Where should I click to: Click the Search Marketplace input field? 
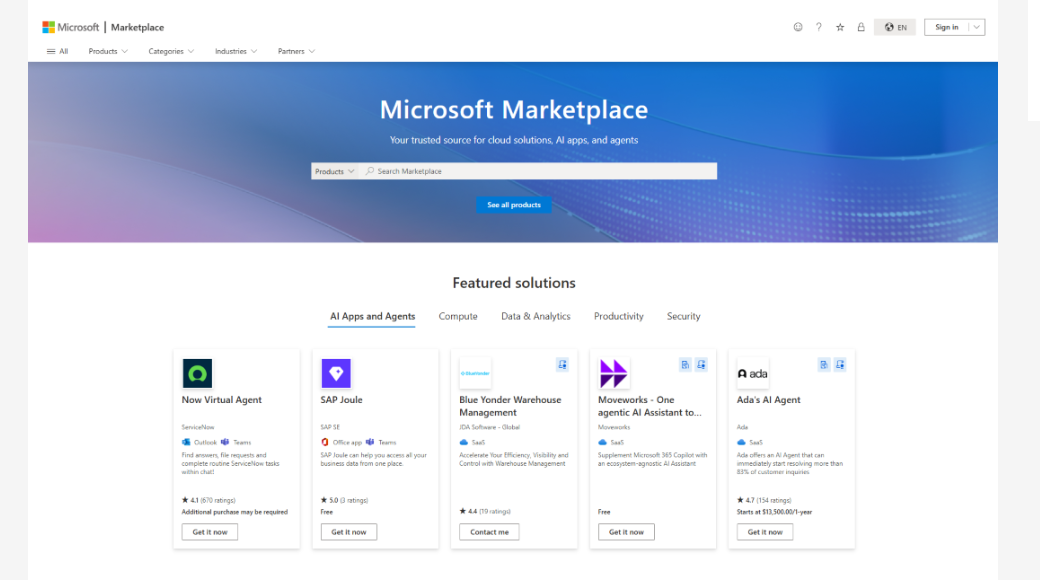[x=540, y=171]
